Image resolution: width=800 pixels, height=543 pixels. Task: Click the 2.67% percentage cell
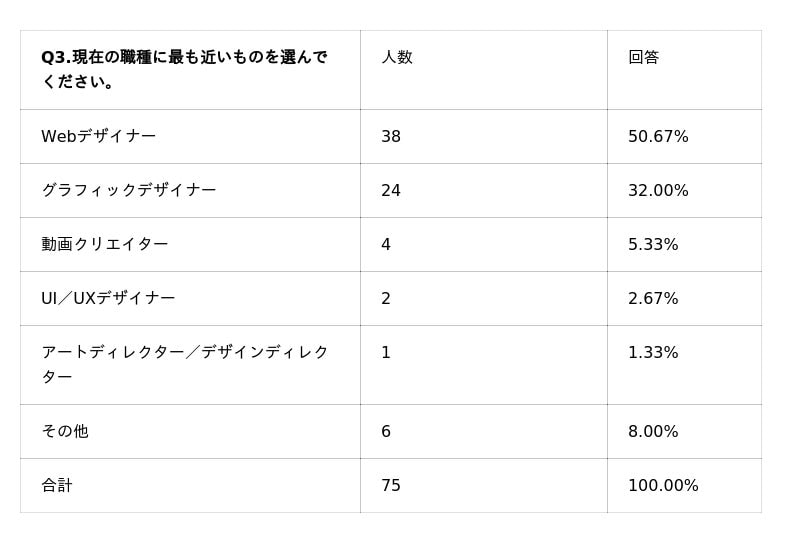click(x=653, y=298)
